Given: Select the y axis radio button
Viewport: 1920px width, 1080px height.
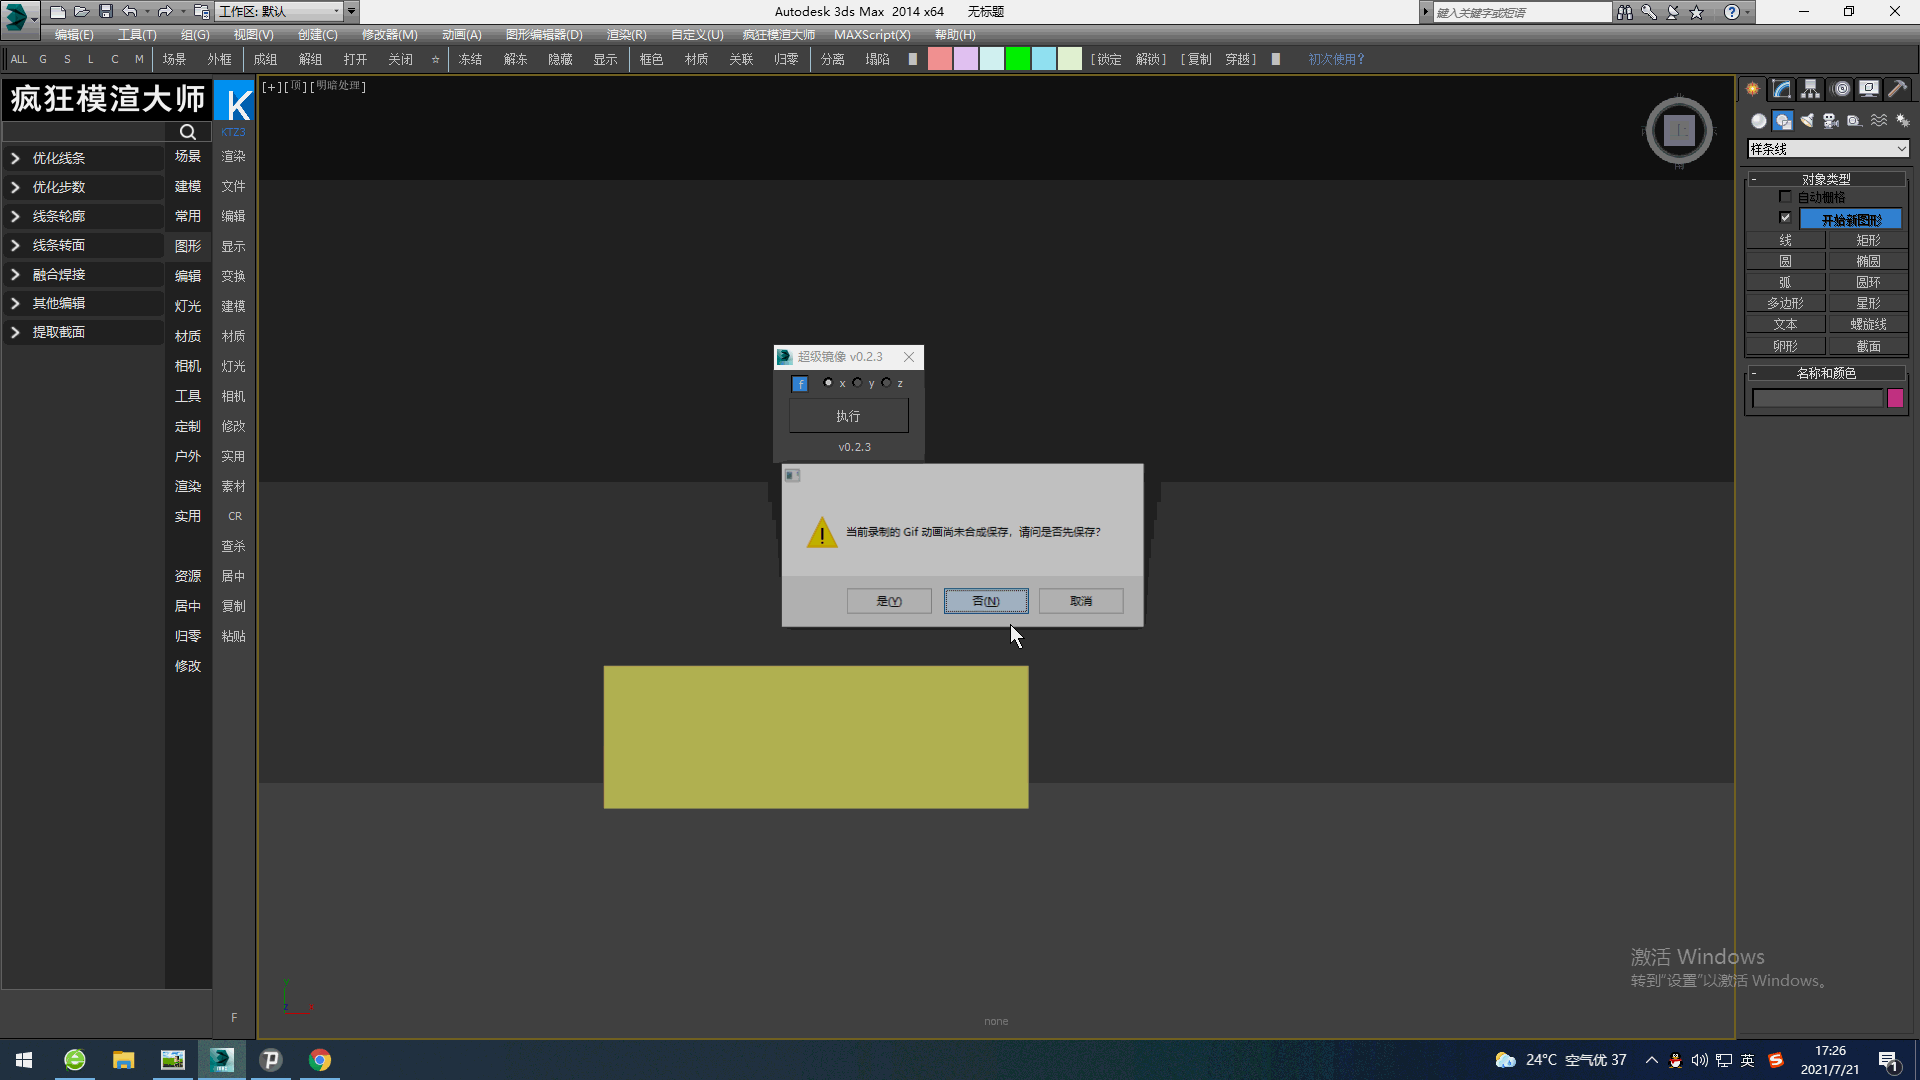Looking at the screenshot, I should pos(858,383).
